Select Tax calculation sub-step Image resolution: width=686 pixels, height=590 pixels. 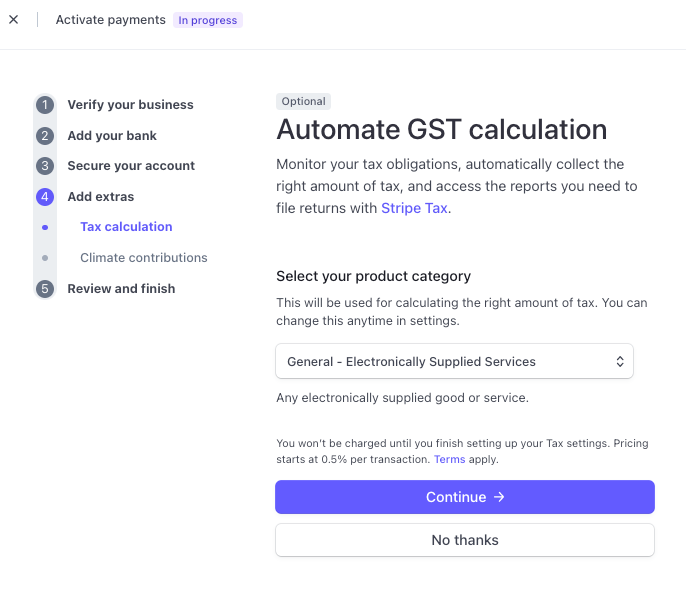click(126, 227)
